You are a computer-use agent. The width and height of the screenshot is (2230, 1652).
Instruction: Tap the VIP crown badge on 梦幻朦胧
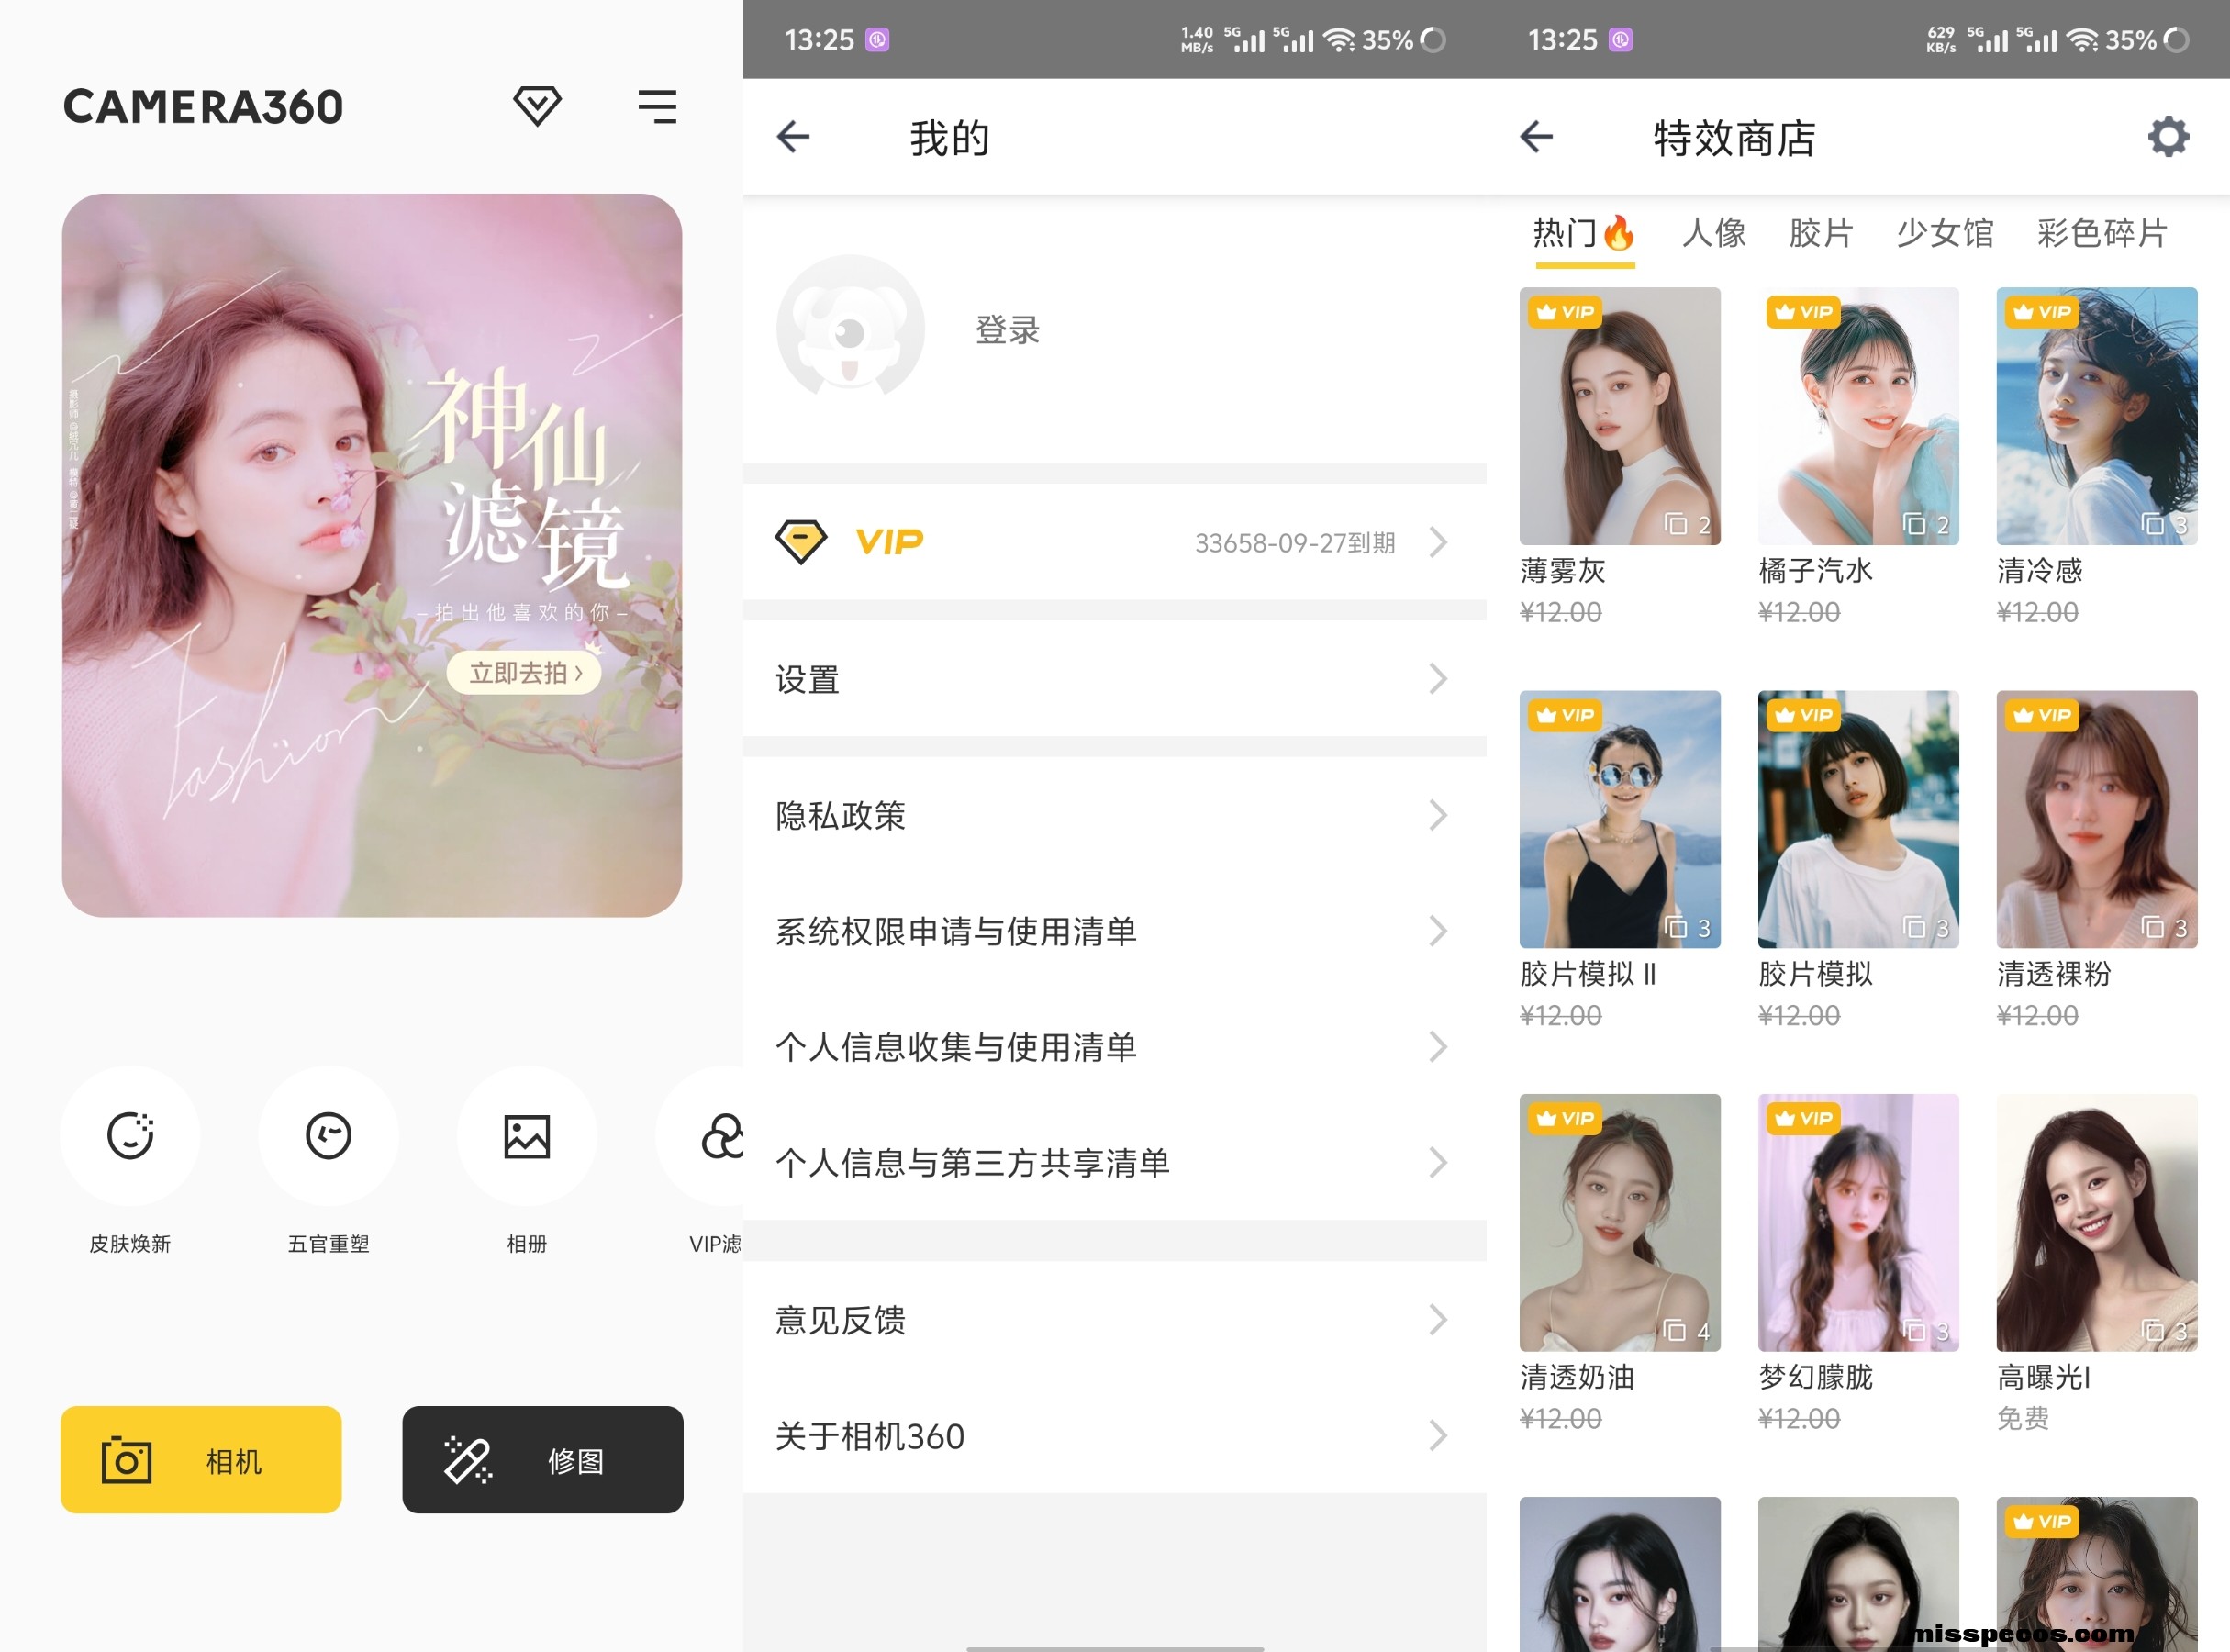(x=1804, y=1118)
